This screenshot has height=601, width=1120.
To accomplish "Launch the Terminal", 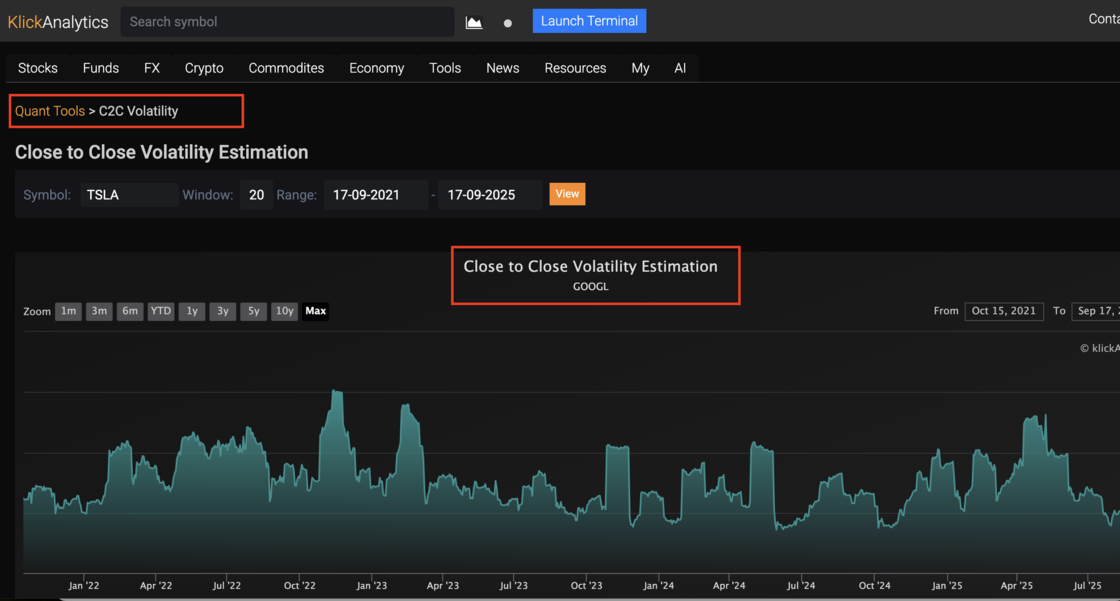I will [589, 21].
